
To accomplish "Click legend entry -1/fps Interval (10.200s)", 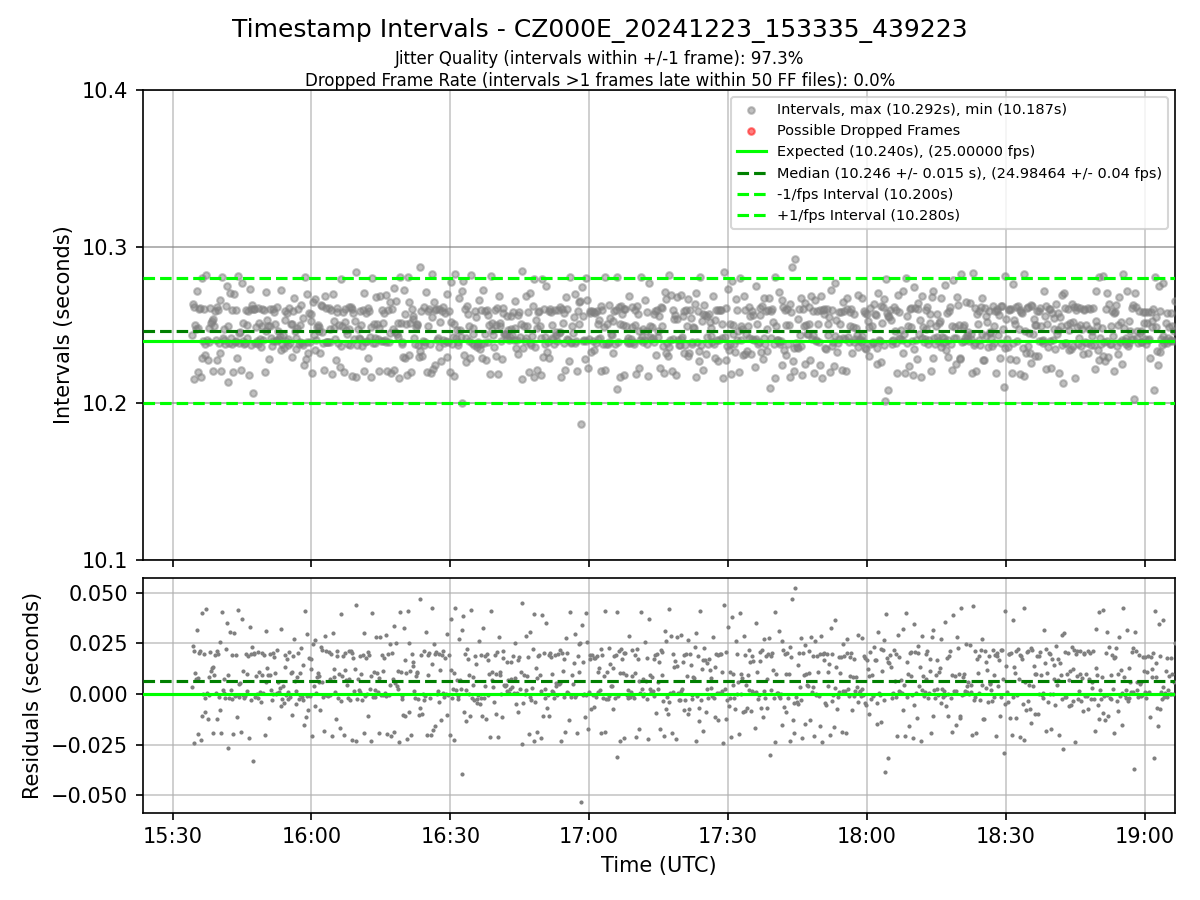I will pos(865,194).
